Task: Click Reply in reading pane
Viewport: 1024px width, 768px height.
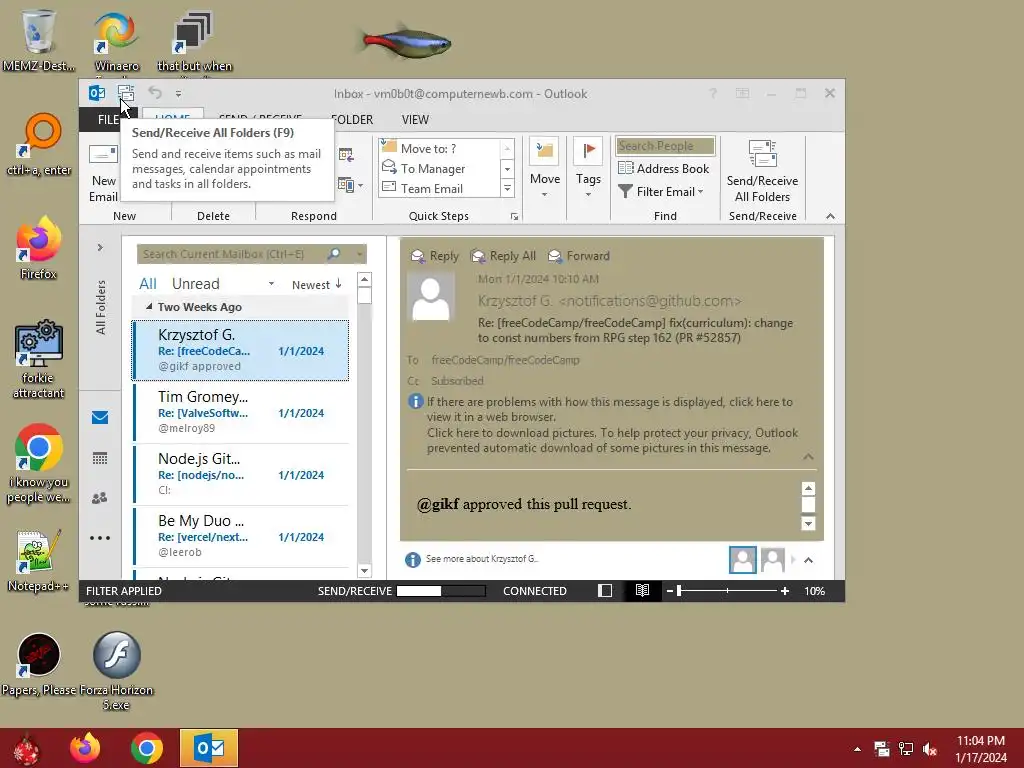Action: coord(435,256)
